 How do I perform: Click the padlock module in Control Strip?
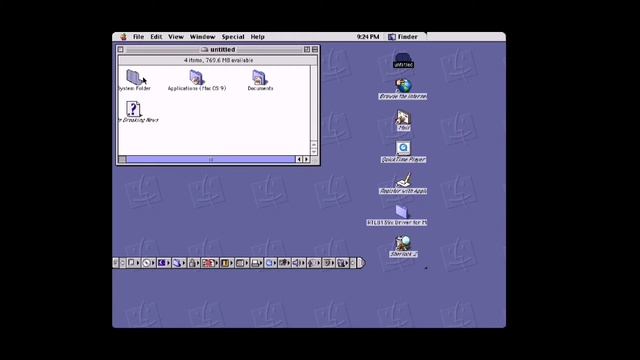[x=193, y=263]
